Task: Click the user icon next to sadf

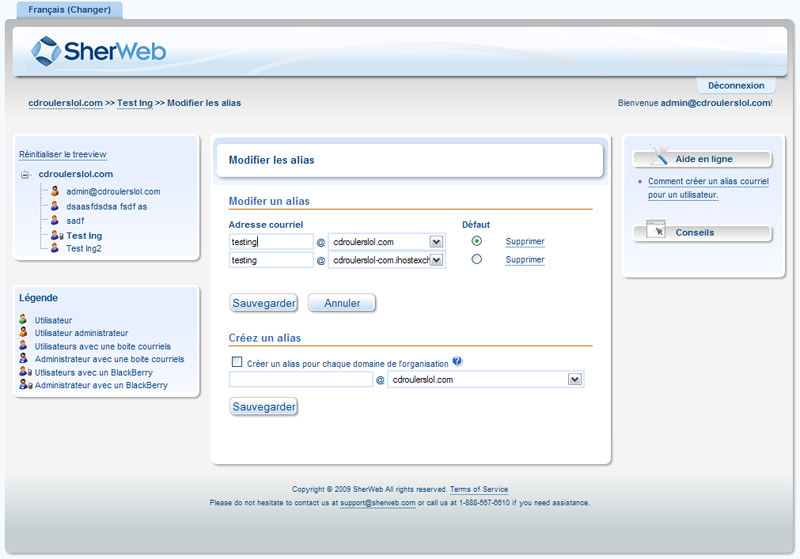Action: [56, 220]
